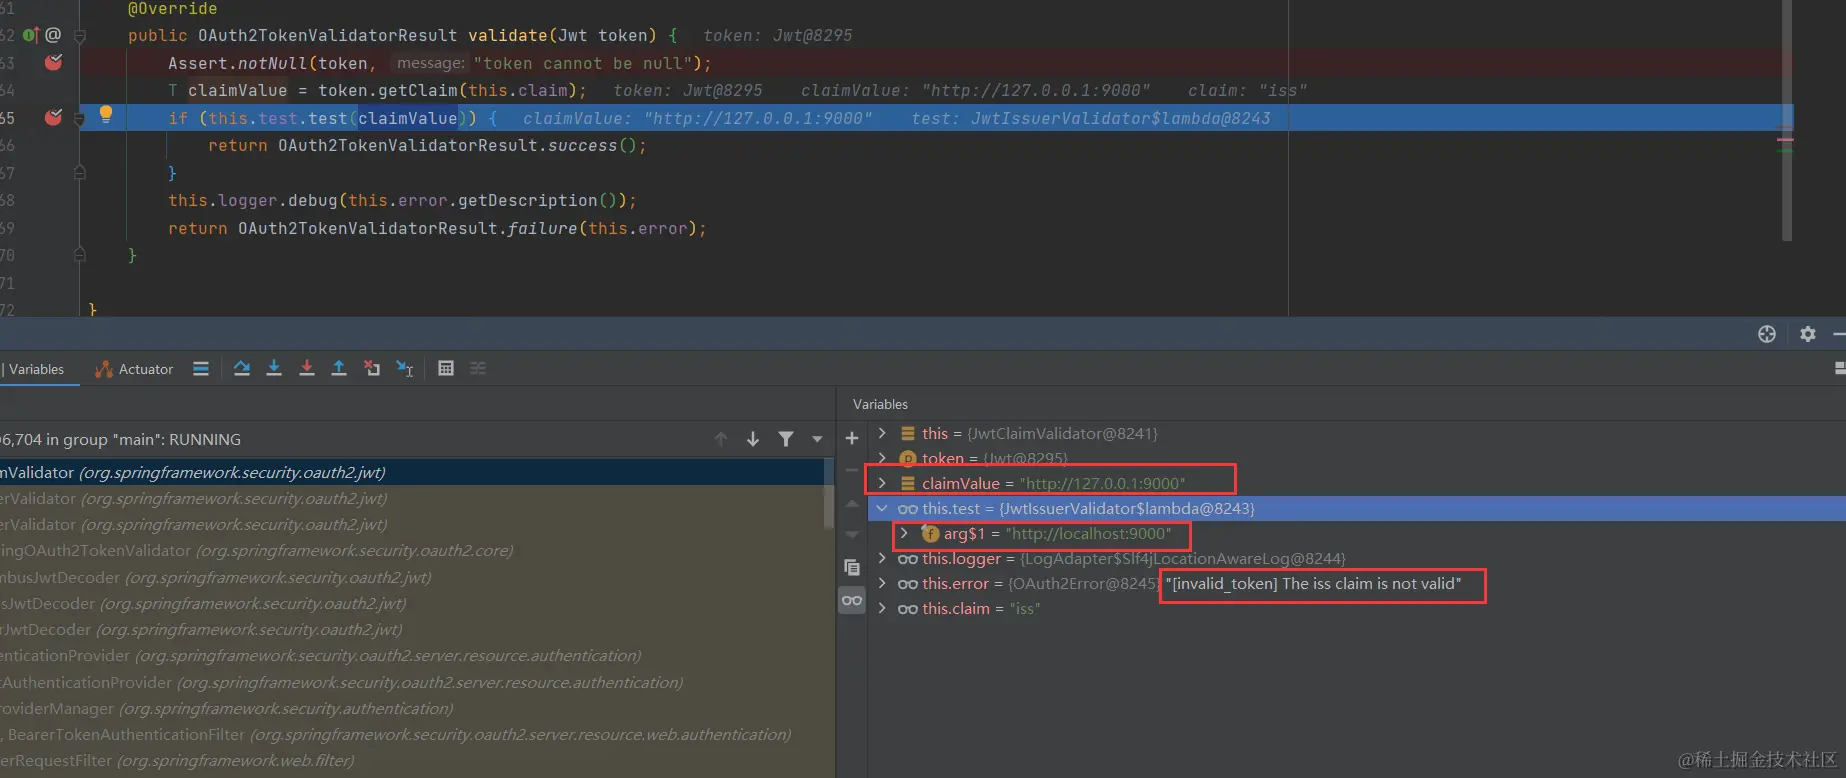The width and height of the screenshot is (1846, 778).
Task: Open the debugger layout target icon
Action: [x=1767, y=334]
